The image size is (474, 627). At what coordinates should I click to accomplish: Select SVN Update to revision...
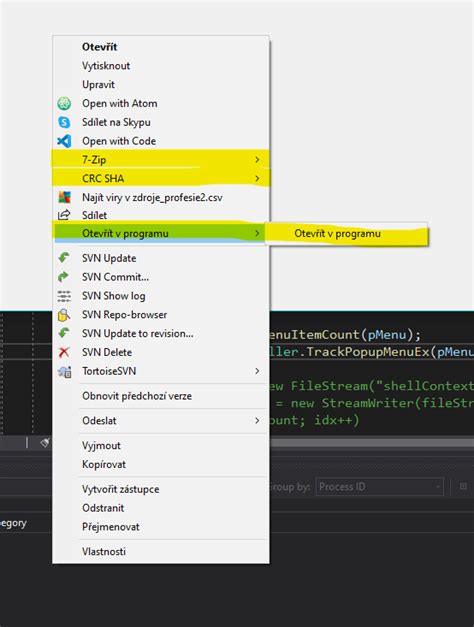coord(160,333)
